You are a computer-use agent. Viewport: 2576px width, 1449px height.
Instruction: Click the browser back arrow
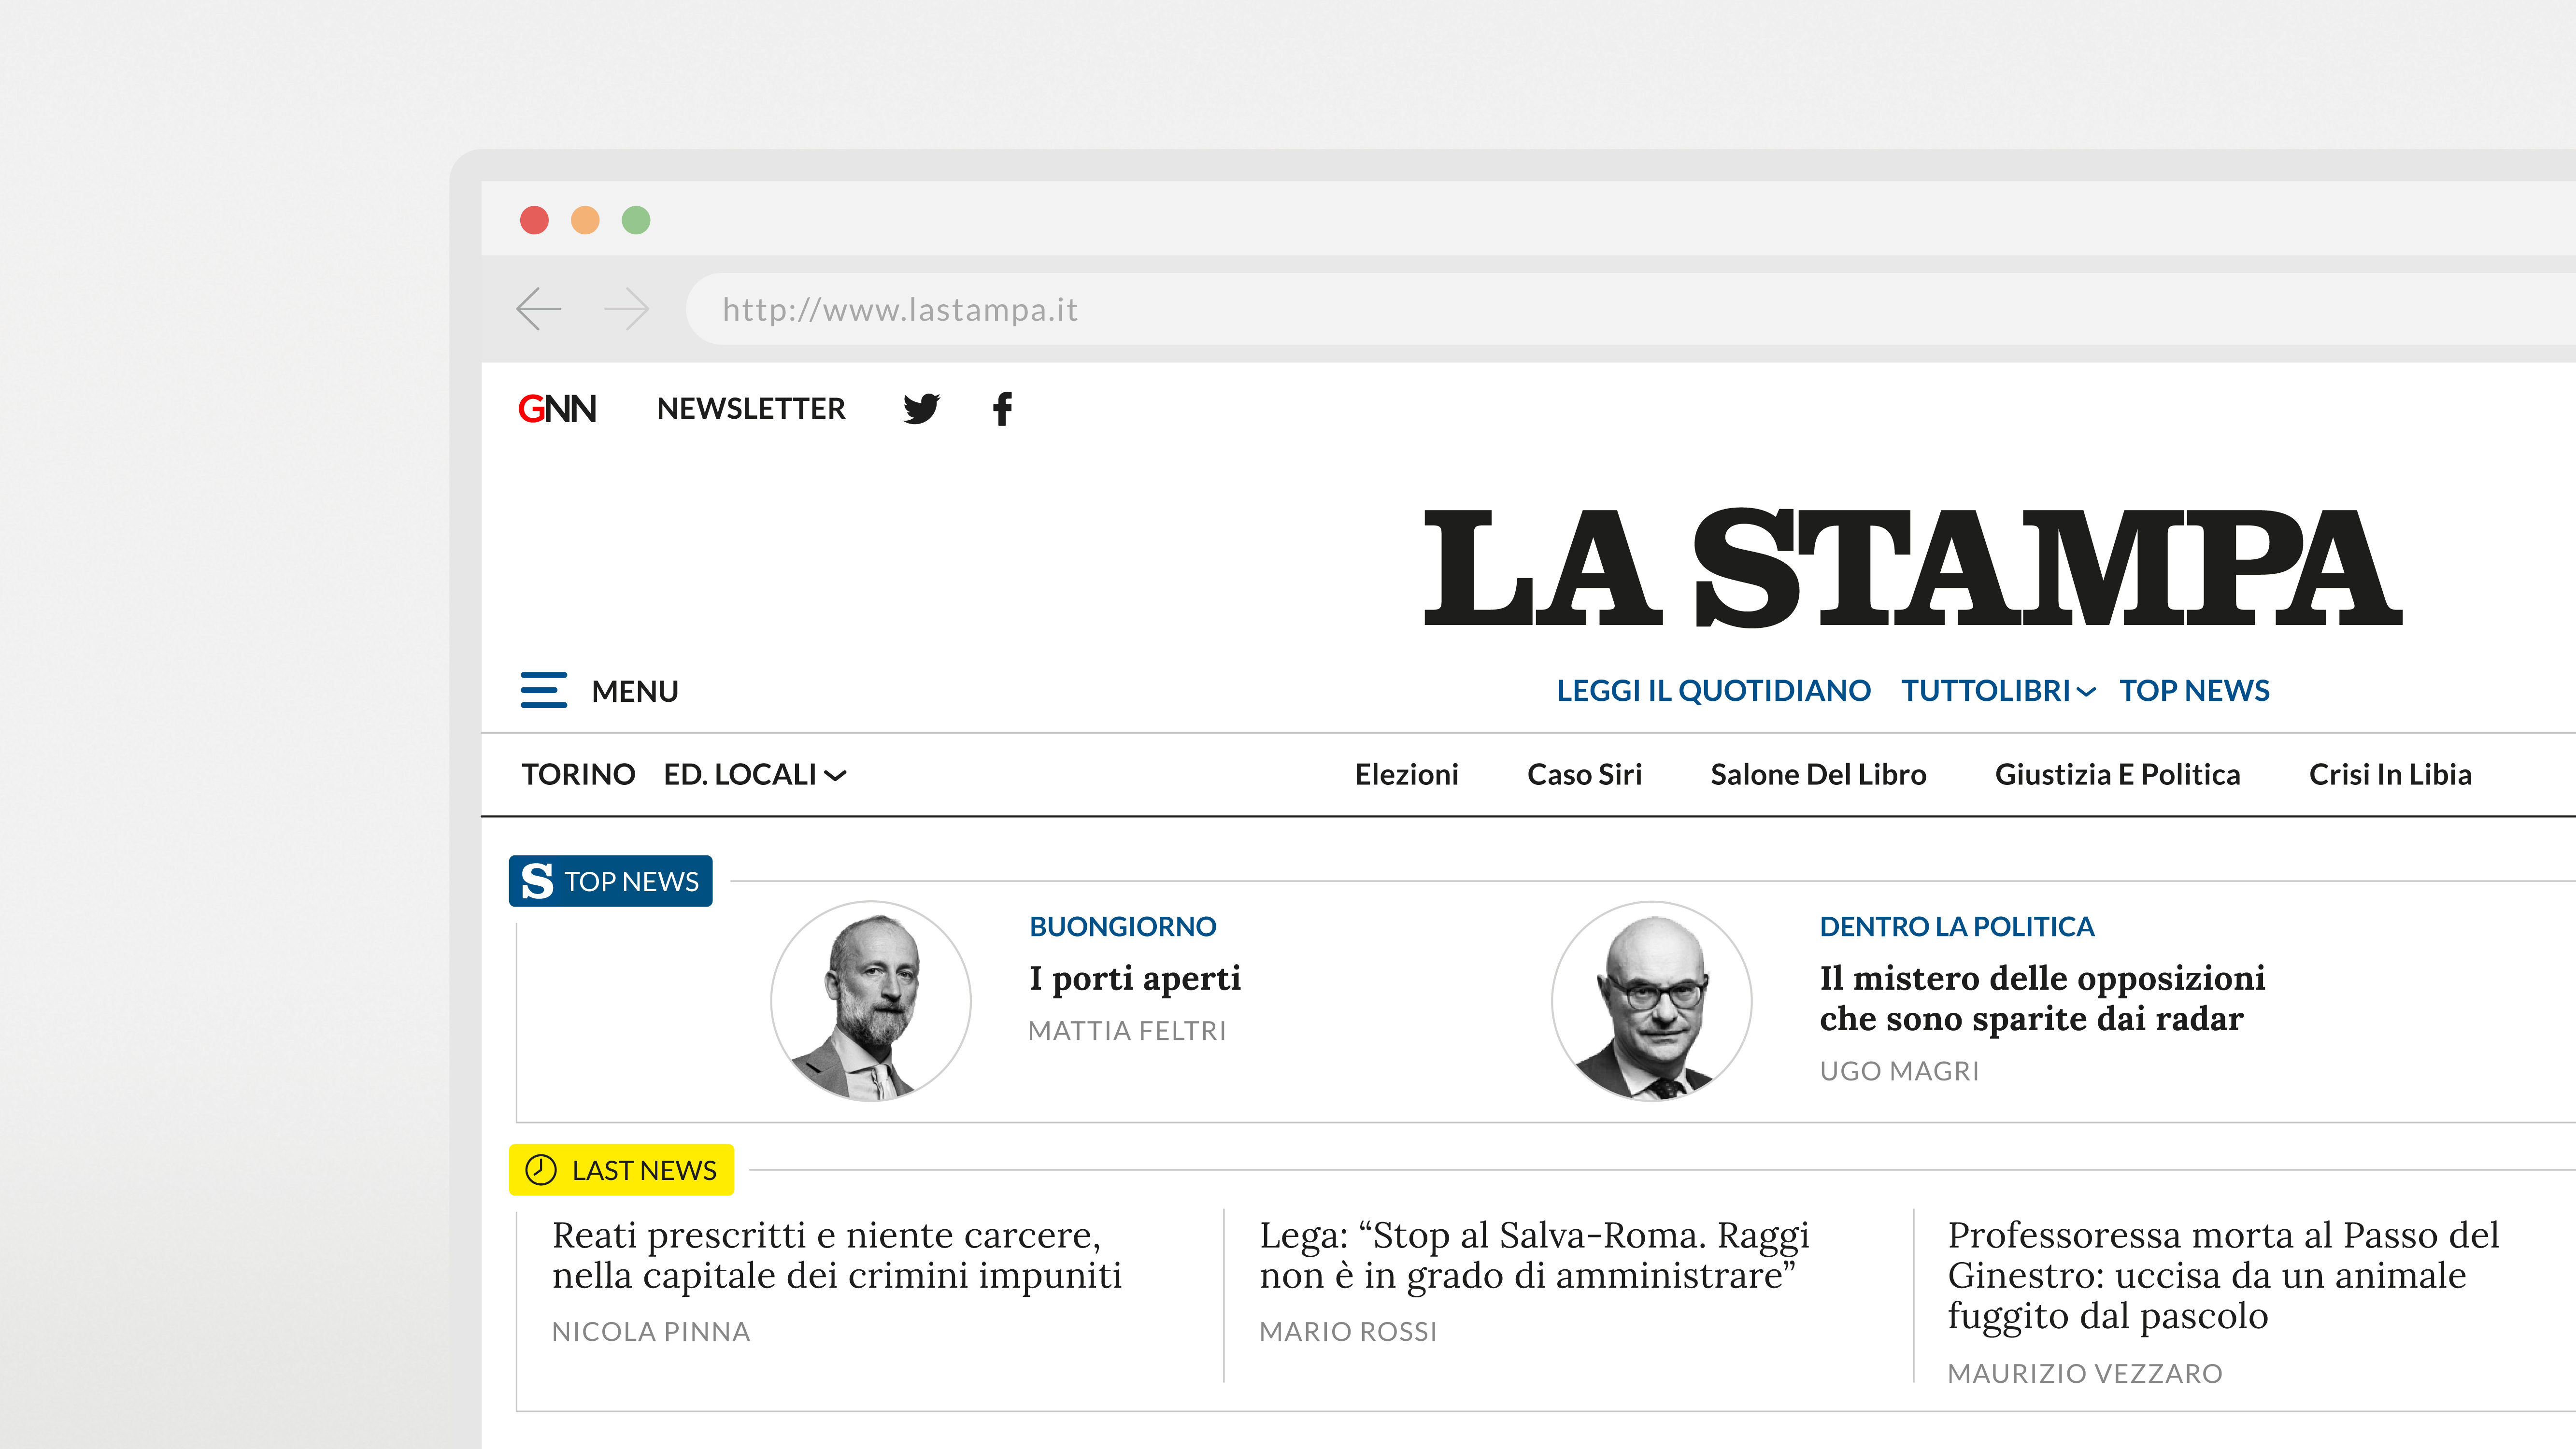tap(538, 309)
